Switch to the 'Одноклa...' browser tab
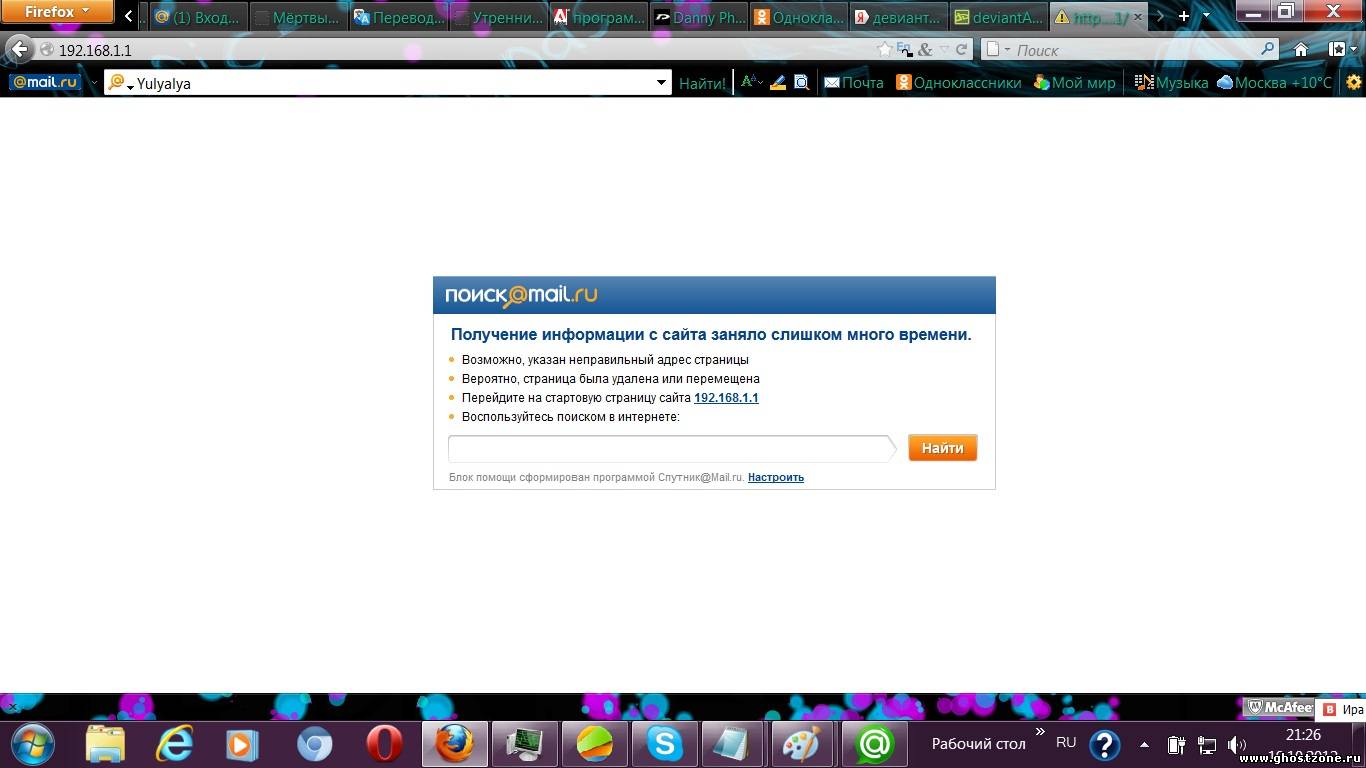Image resolution: width=1366 pixels, height=768 pixels. (x=797, y=17)
